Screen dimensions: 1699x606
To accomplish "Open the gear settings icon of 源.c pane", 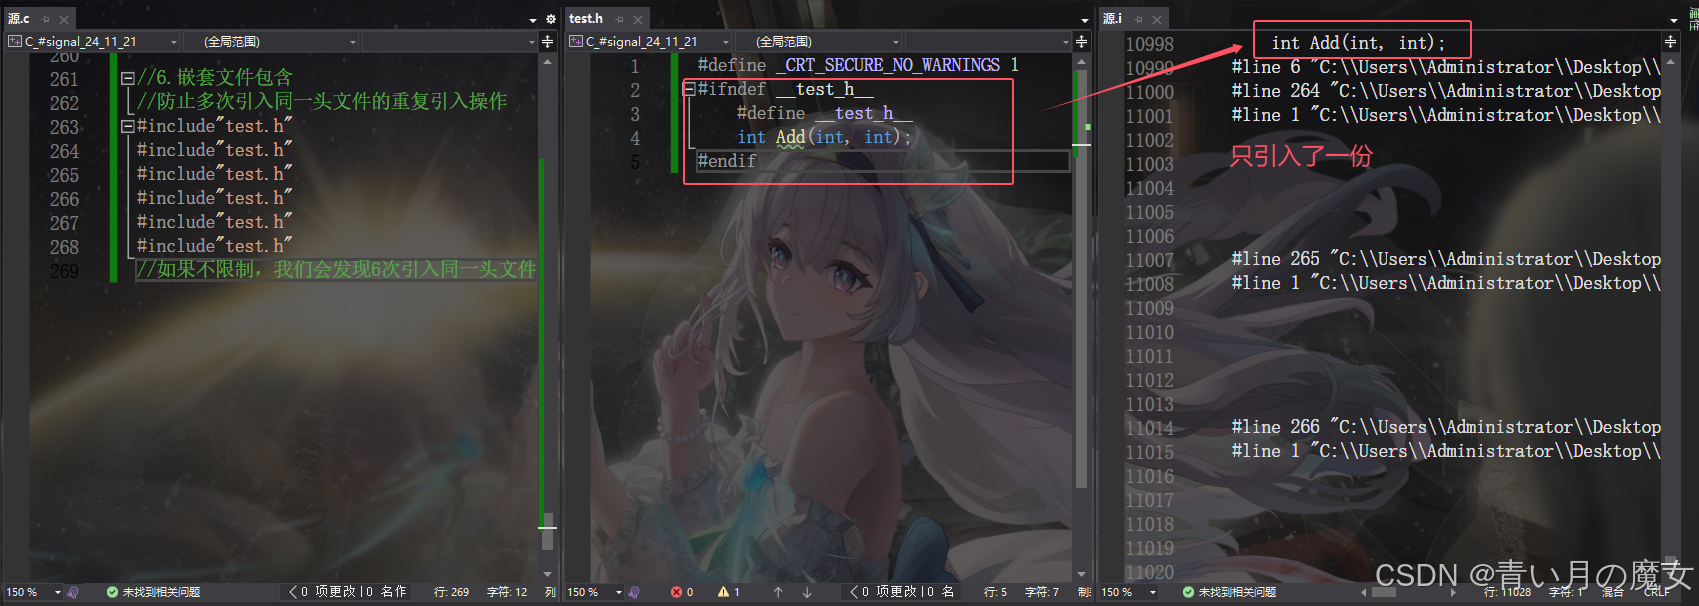I will pos(550,19).
